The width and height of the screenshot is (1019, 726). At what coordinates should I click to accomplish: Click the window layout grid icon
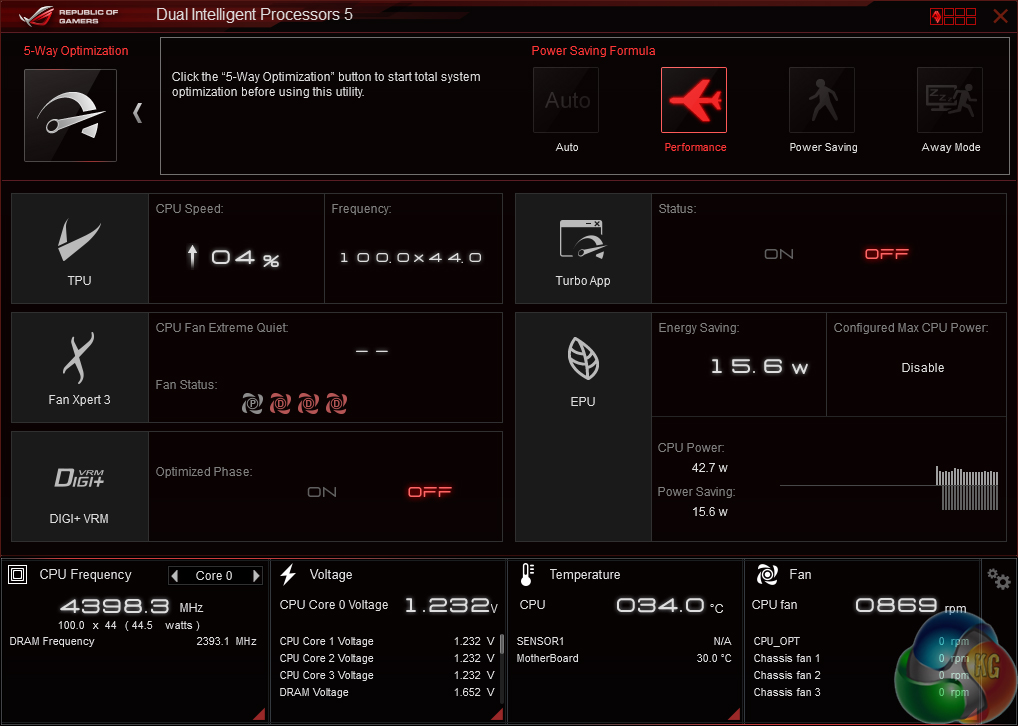coord(953,16)
